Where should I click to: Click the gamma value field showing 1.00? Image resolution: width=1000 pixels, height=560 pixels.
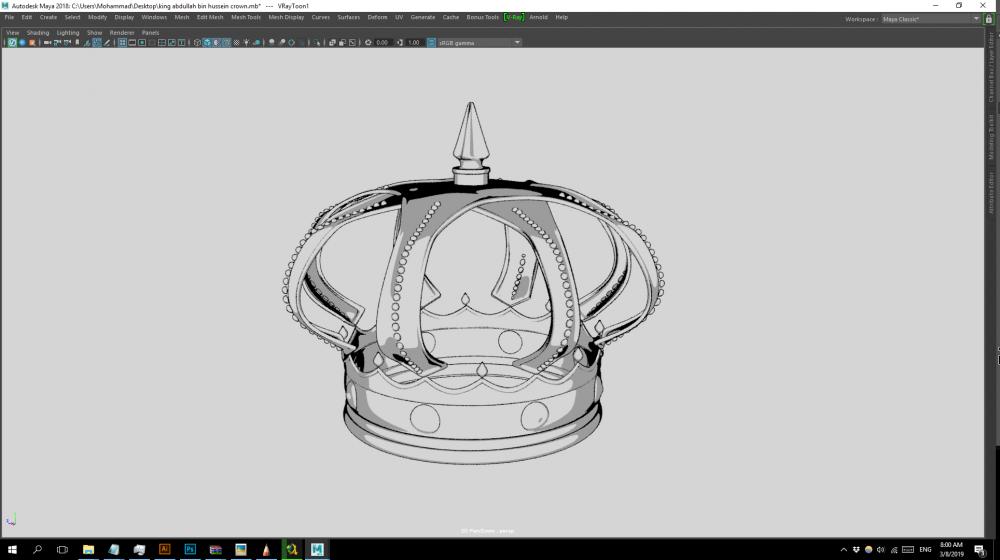413,42
